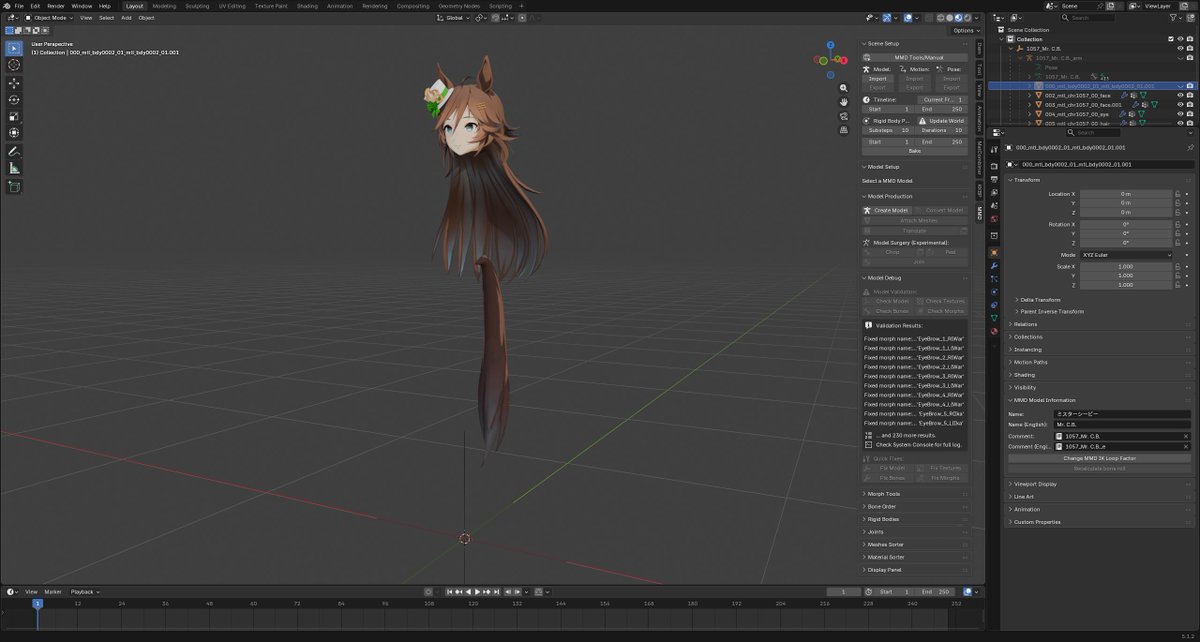The image size is (1200, 642).
Task: Hide 002_mtl_chr1057_00_face in viewport
Action: pos(1181,95)
